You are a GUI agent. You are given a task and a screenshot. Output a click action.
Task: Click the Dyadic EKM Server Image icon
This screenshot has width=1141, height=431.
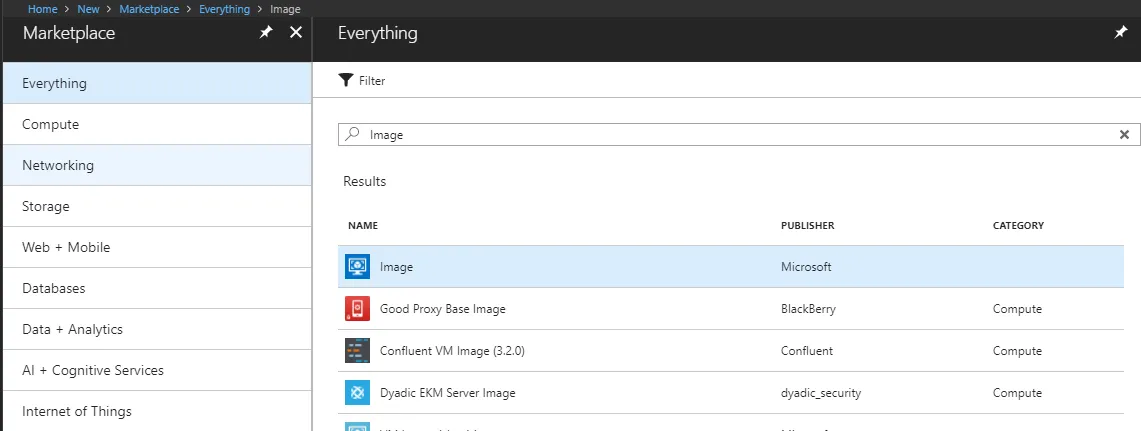[357, 393]
